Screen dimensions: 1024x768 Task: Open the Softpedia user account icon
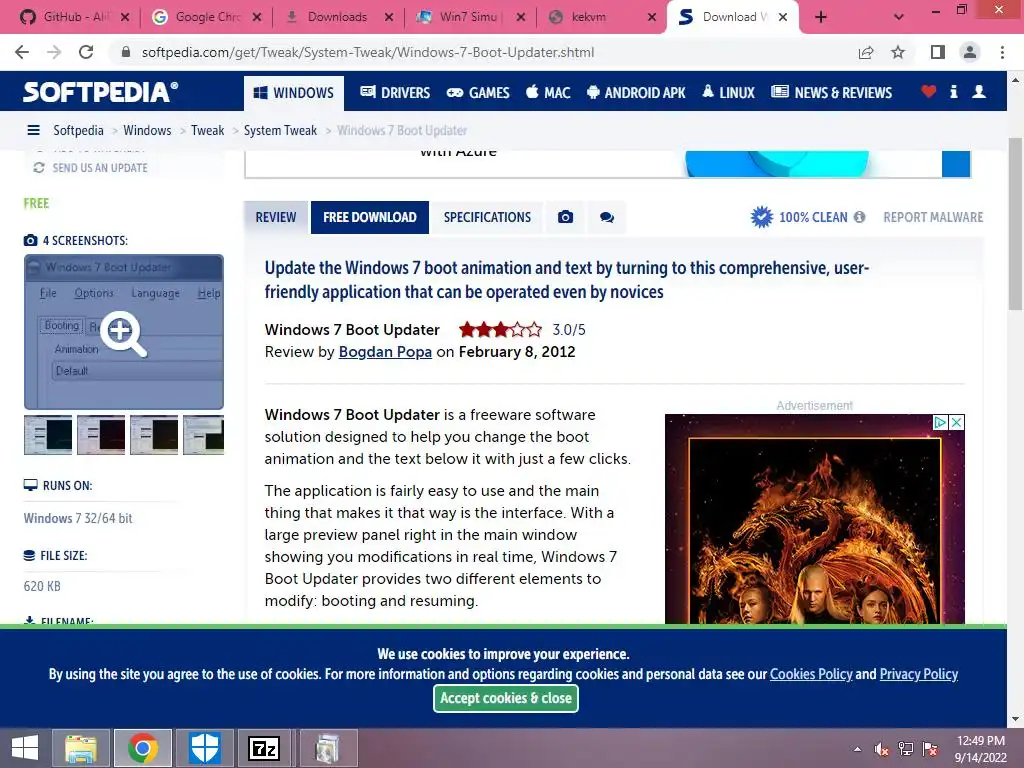979,92
